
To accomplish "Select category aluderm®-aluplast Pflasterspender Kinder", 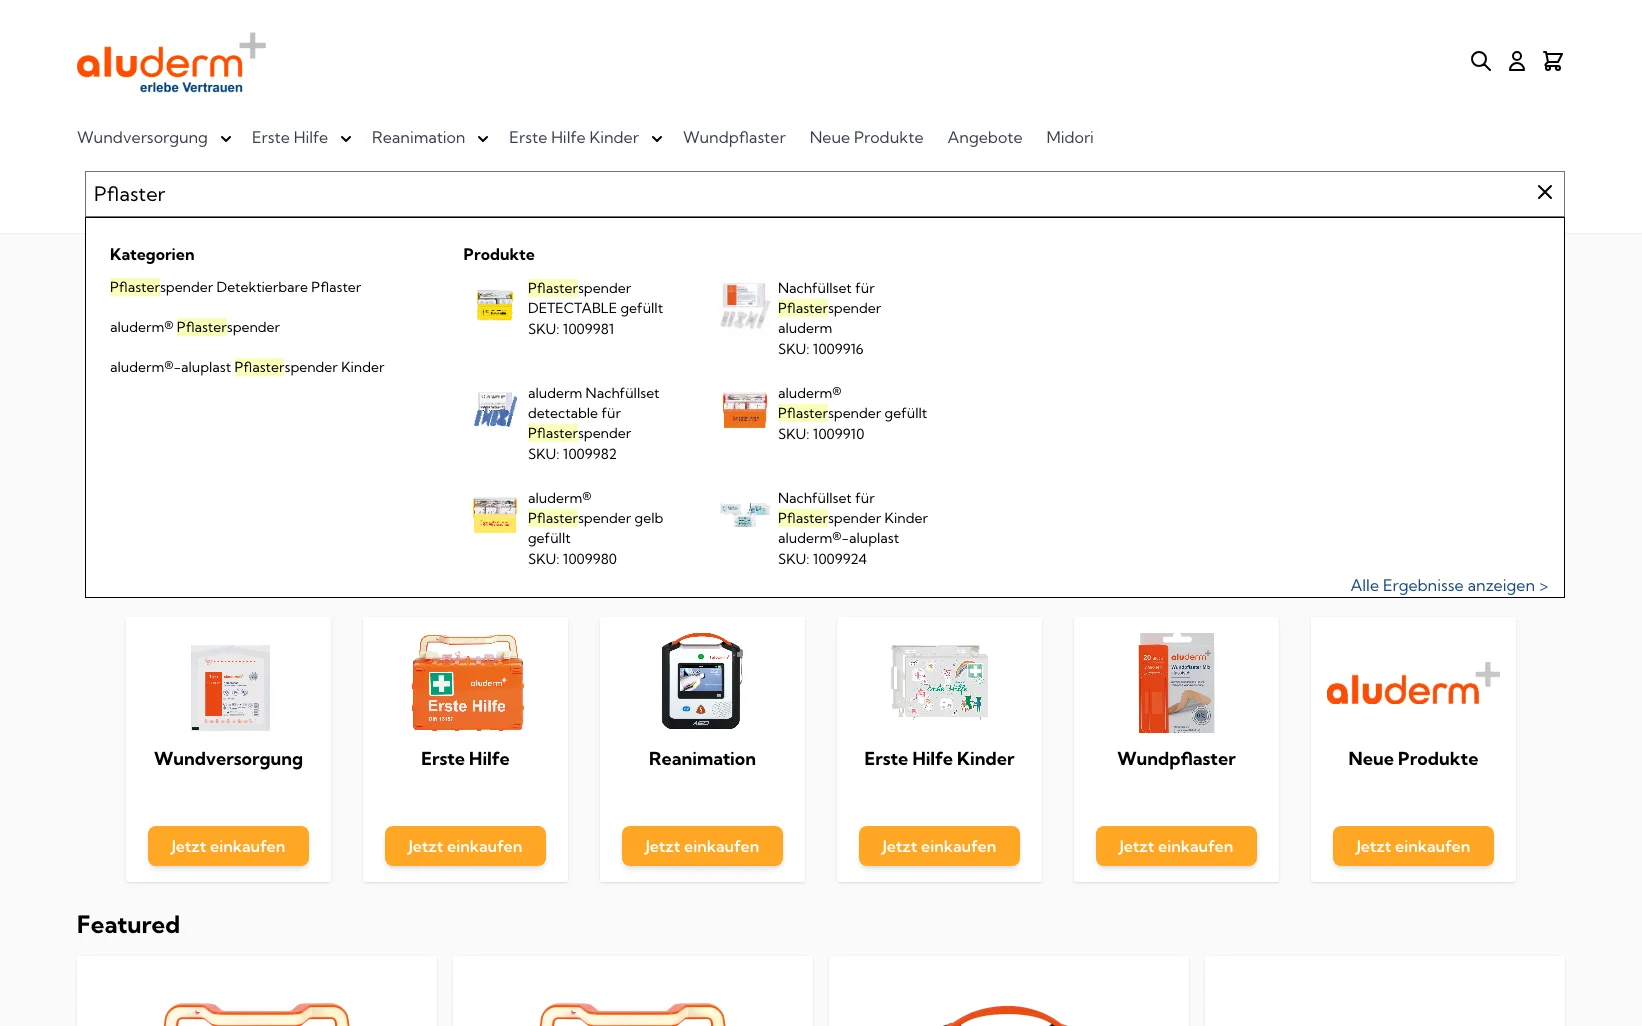I will (247, 367).
